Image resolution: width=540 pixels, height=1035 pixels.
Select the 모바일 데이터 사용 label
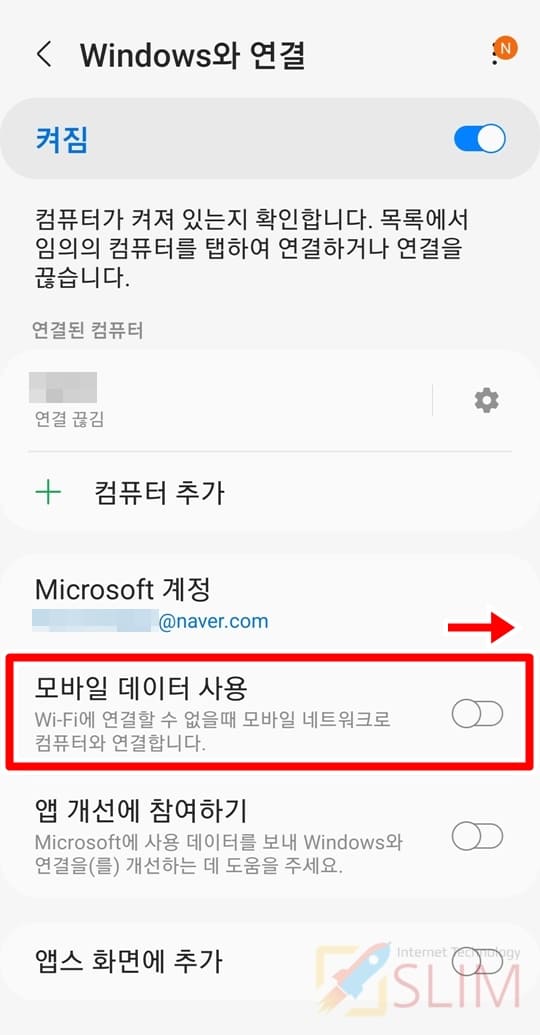tap(140, 689)
